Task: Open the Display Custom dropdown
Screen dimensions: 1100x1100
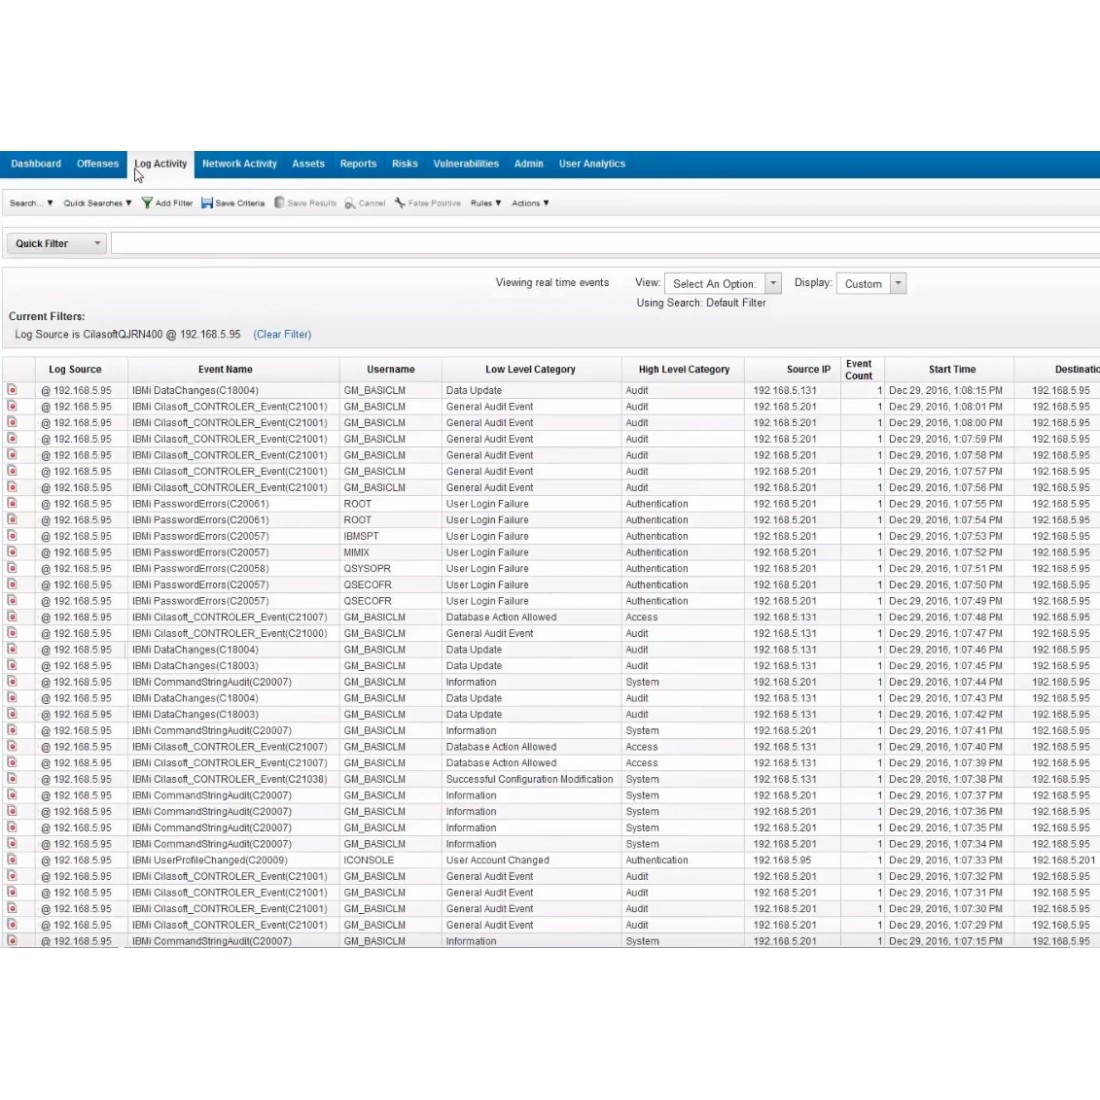Action: pyautogui.click(x=898, y=283)
